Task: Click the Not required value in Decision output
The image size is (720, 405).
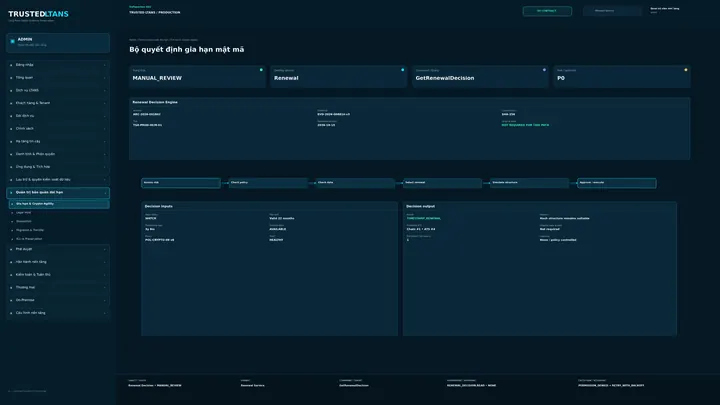Action: 550,229
